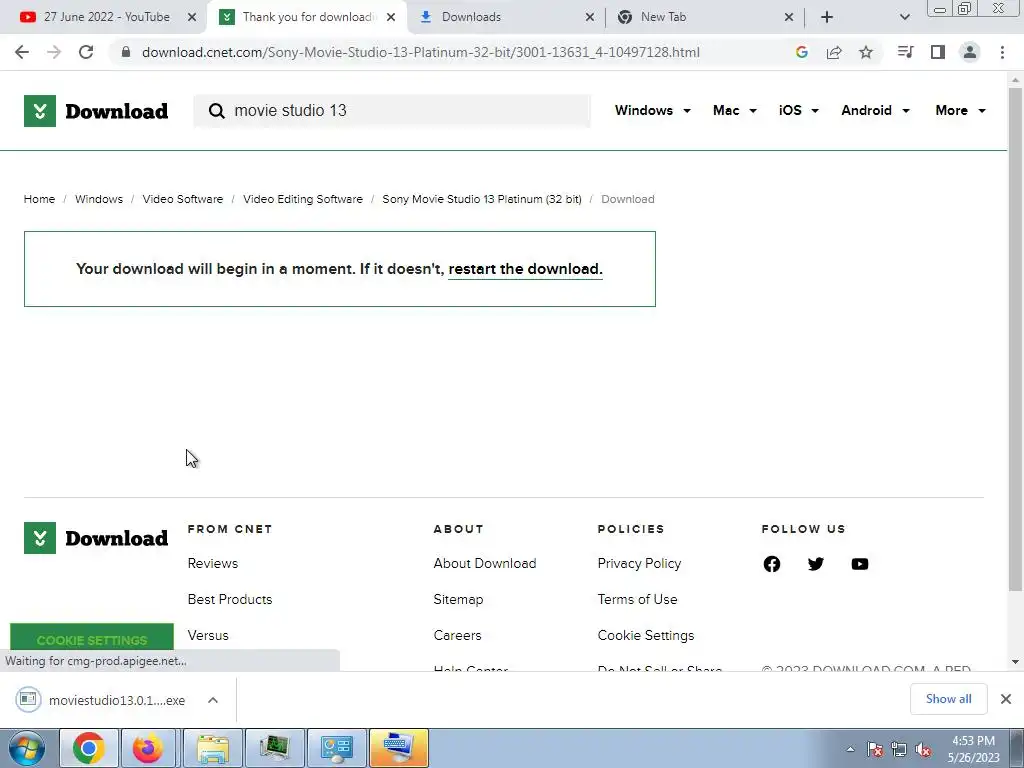Viewport: 1024px width, 768px height.
Task: Bookmark this page with the star icon
Action: click(865, 52)
